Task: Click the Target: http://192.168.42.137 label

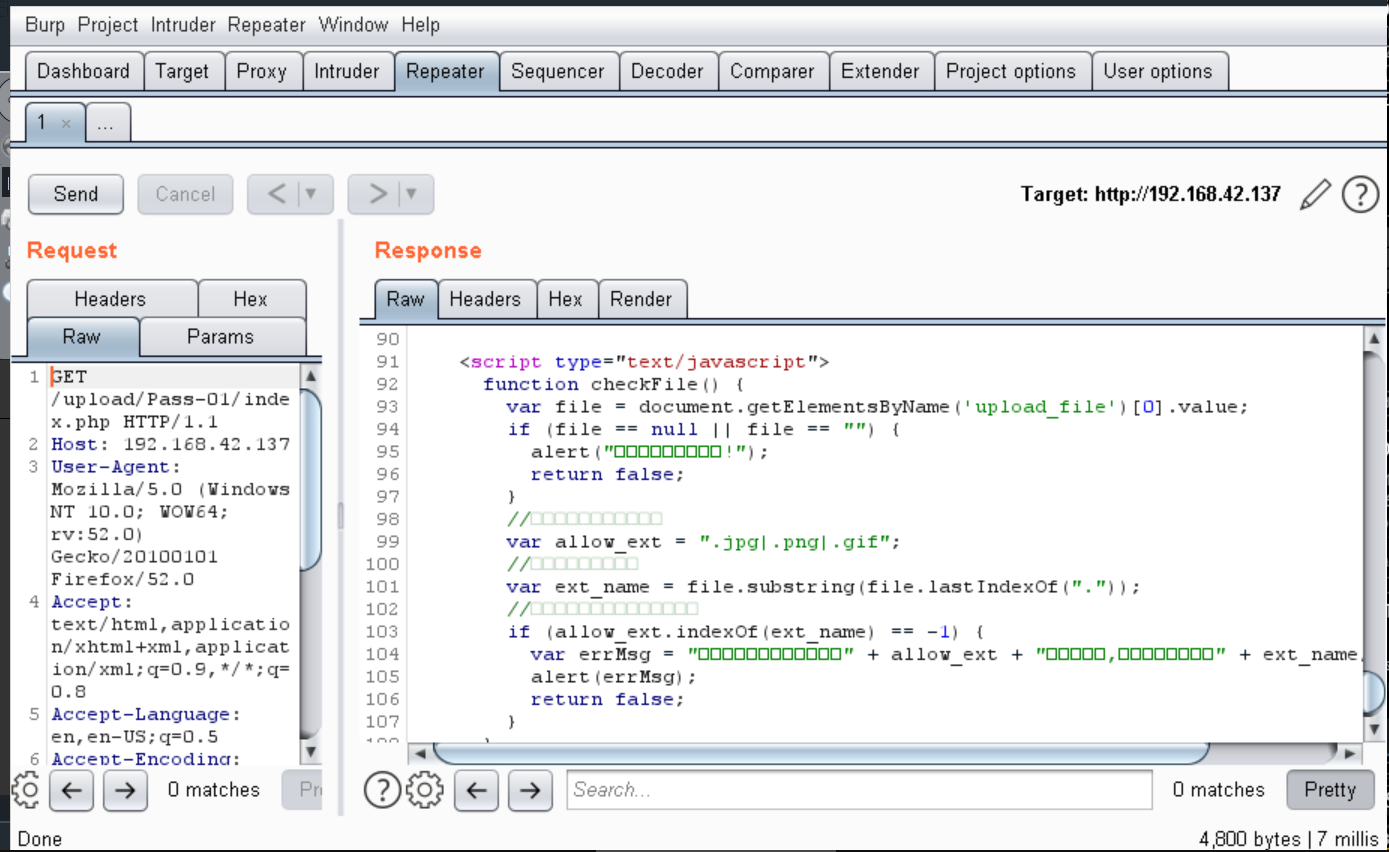Action: coord(1150,194)
